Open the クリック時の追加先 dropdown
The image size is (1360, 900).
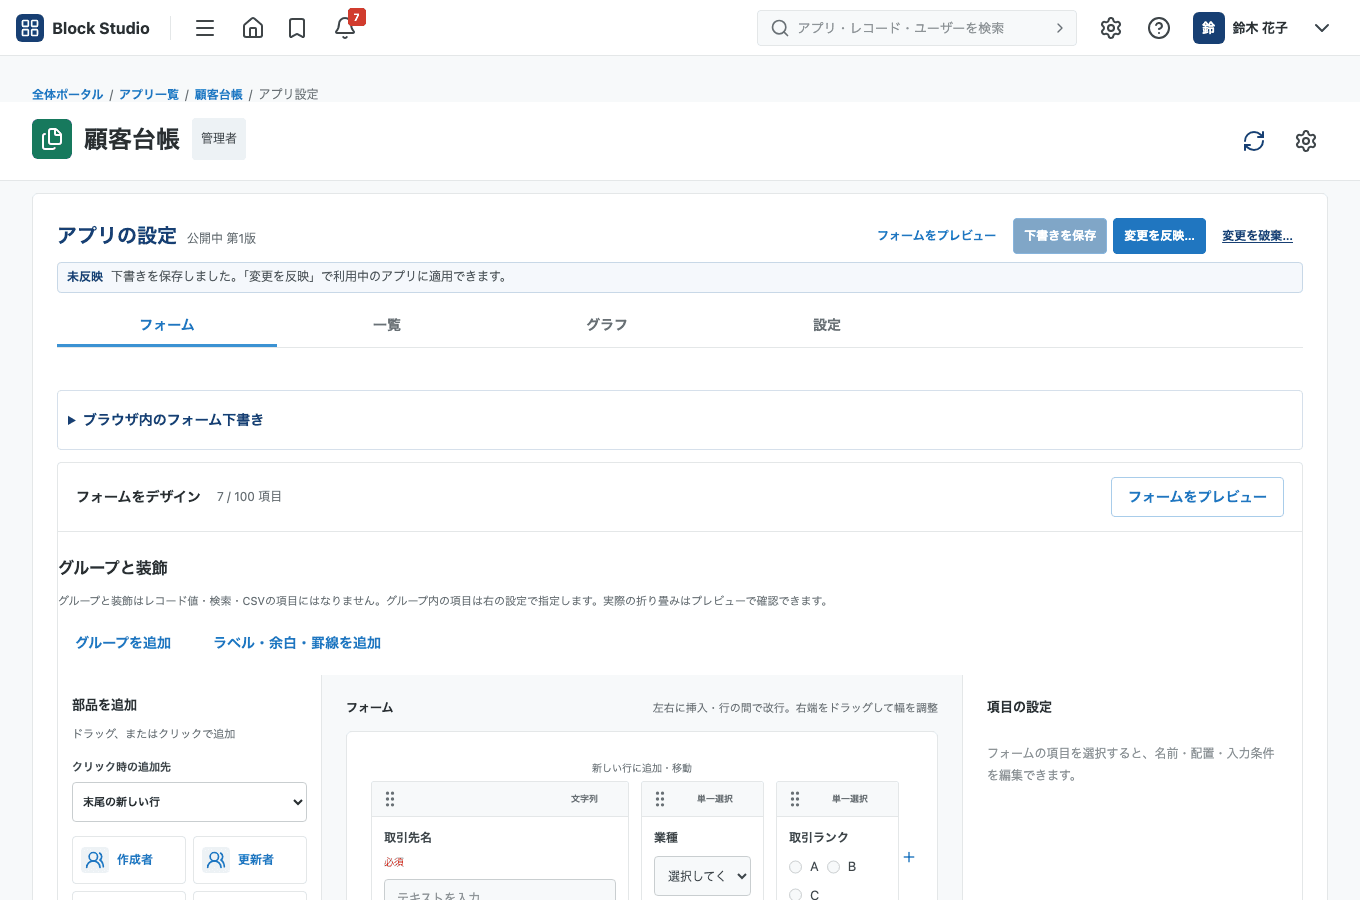(190, 802)
